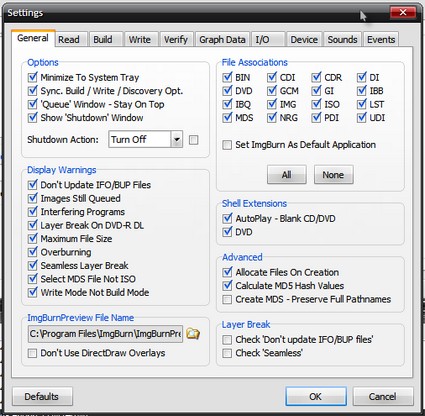The width and height of the screenshot is (425, 416).
Task: Cancel the Settings dialog
Action: 383,396
